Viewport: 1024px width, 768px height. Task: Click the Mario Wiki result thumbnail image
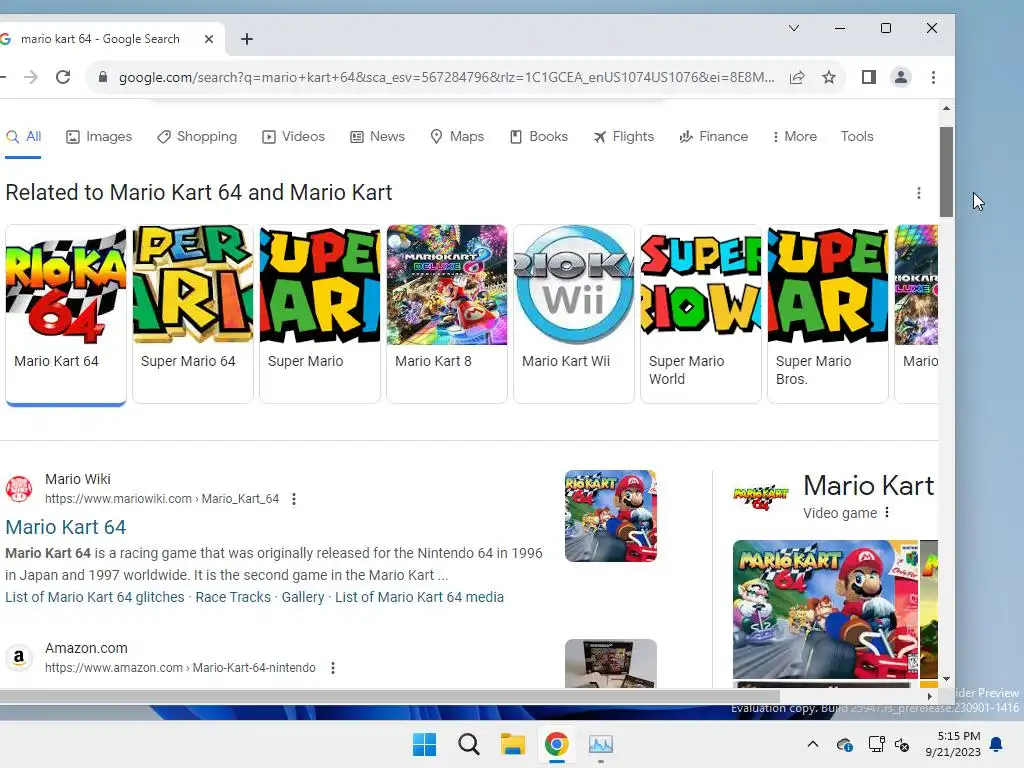coord(611,516)
